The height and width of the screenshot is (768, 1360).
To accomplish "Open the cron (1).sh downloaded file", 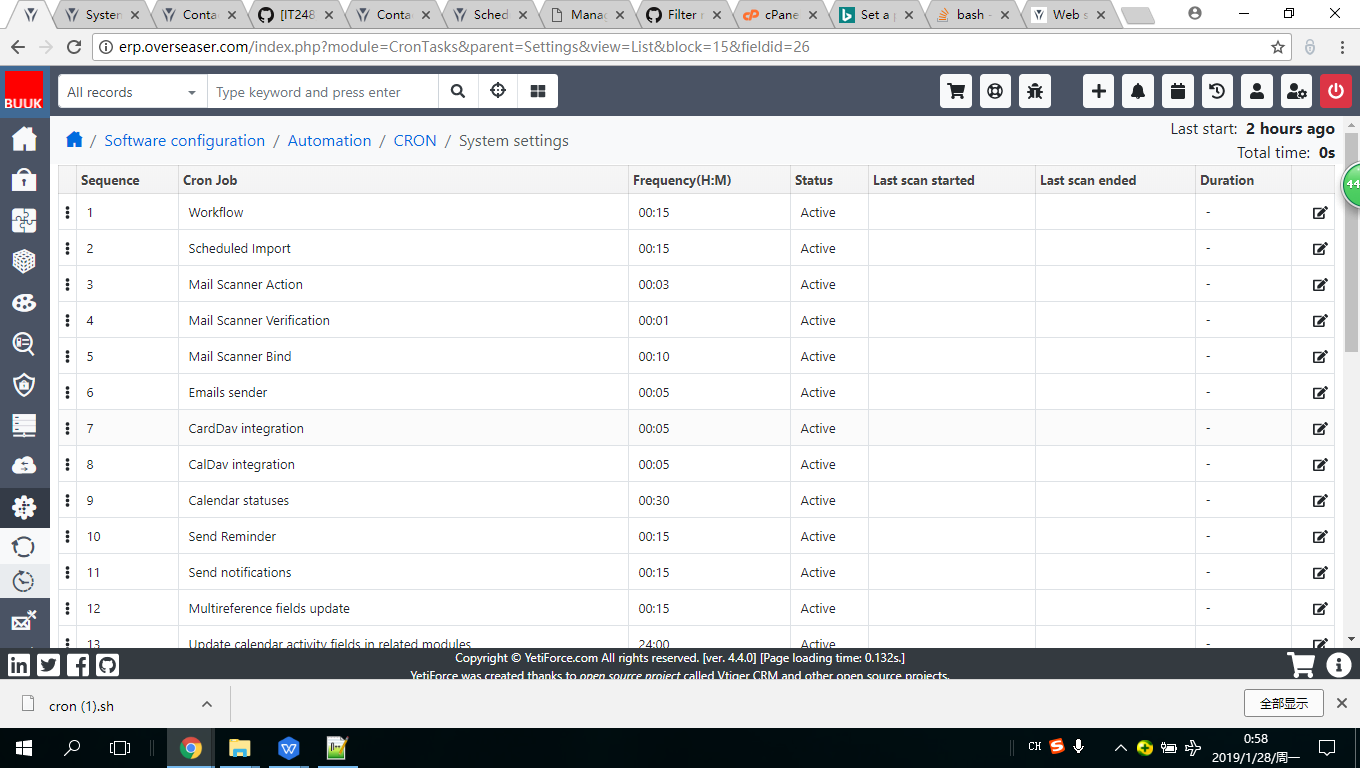I will [81, 705].
